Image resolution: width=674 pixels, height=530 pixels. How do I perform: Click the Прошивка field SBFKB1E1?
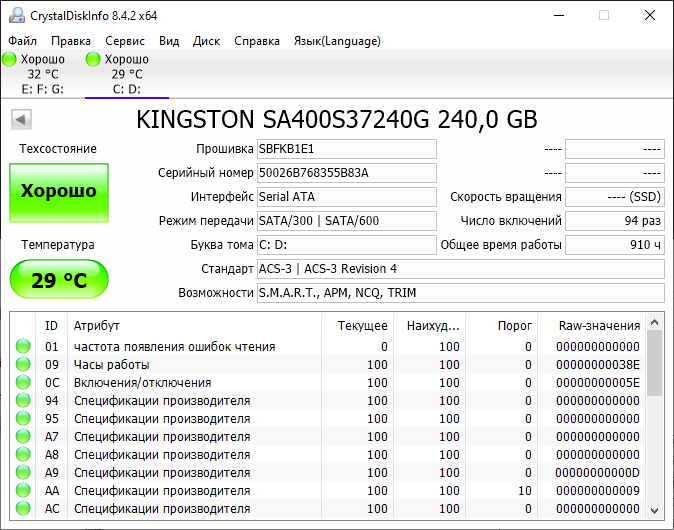coord(347,149)
